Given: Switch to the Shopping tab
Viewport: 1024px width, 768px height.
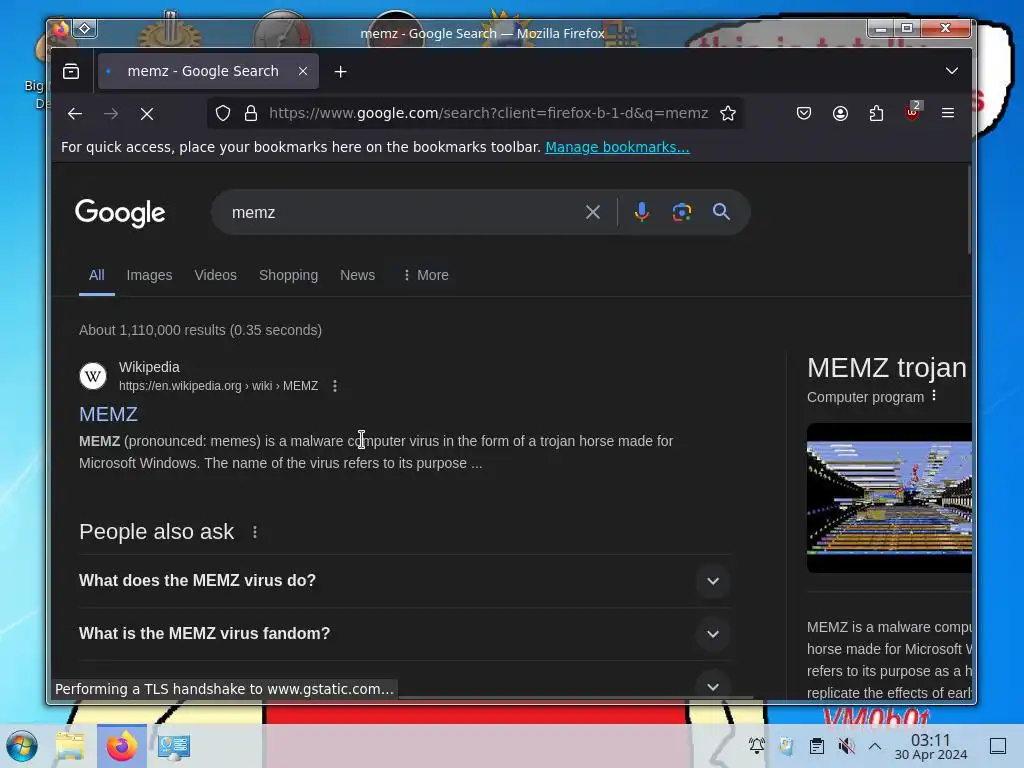Looking at the screenshot, I should click(288, 275).
